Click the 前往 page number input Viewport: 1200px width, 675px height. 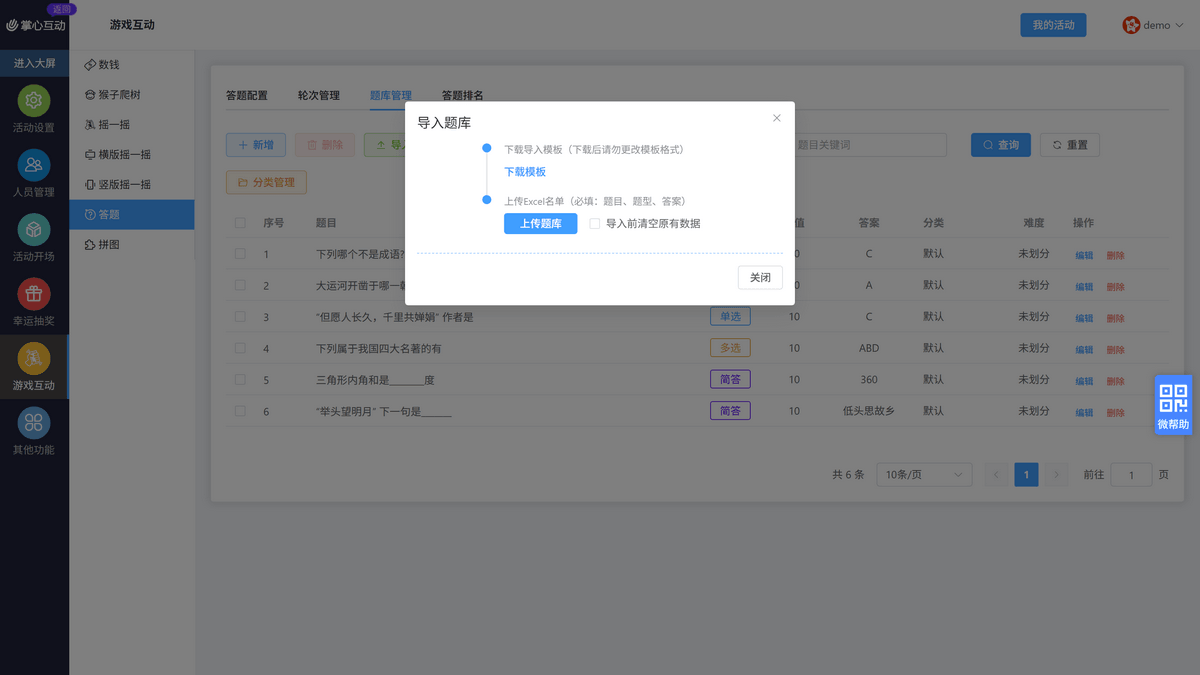pyautogui.click(x=1132, y=475)
